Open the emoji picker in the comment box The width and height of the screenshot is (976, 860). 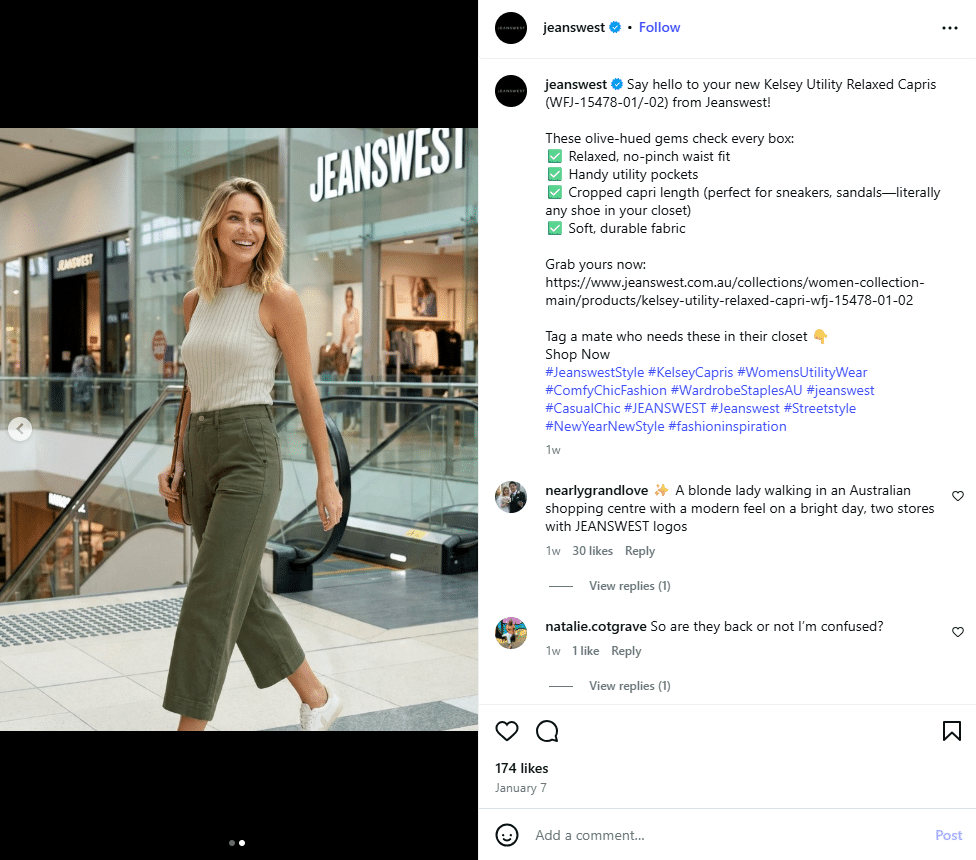507,835
